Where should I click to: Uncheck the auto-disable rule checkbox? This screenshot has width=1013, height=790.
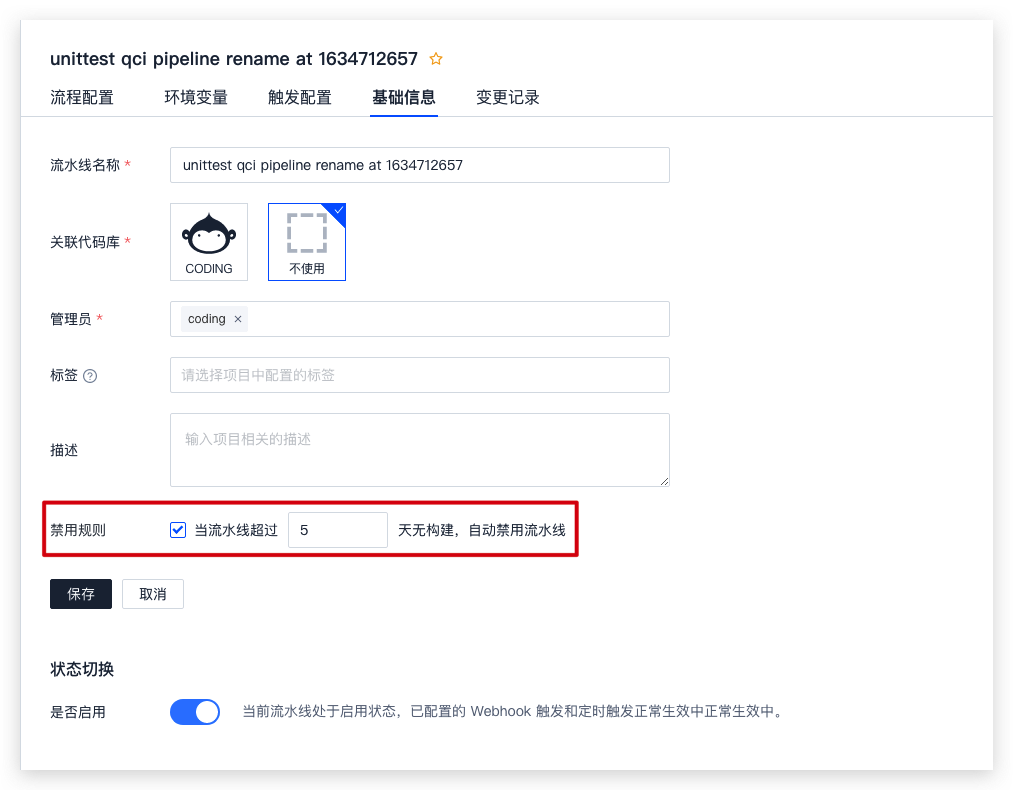click(x=178, y=530)
